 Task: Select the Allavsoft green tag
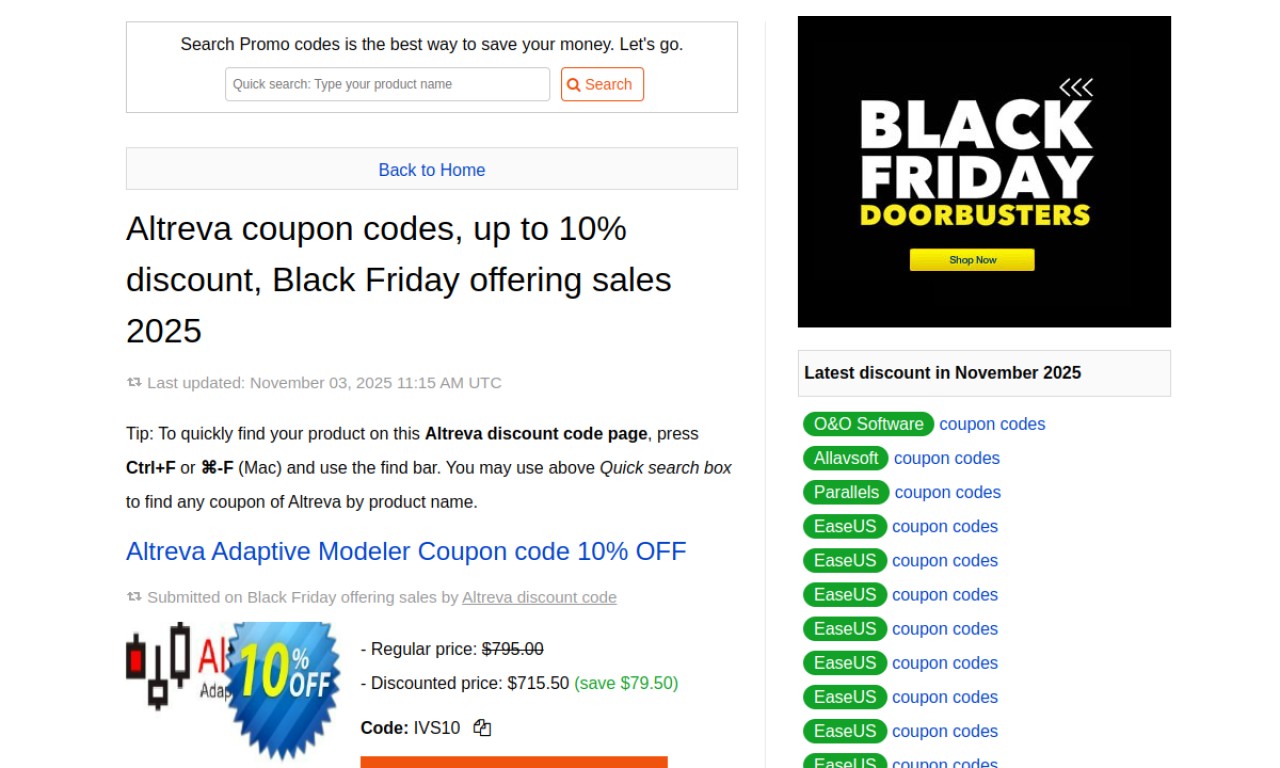point(845,458)
